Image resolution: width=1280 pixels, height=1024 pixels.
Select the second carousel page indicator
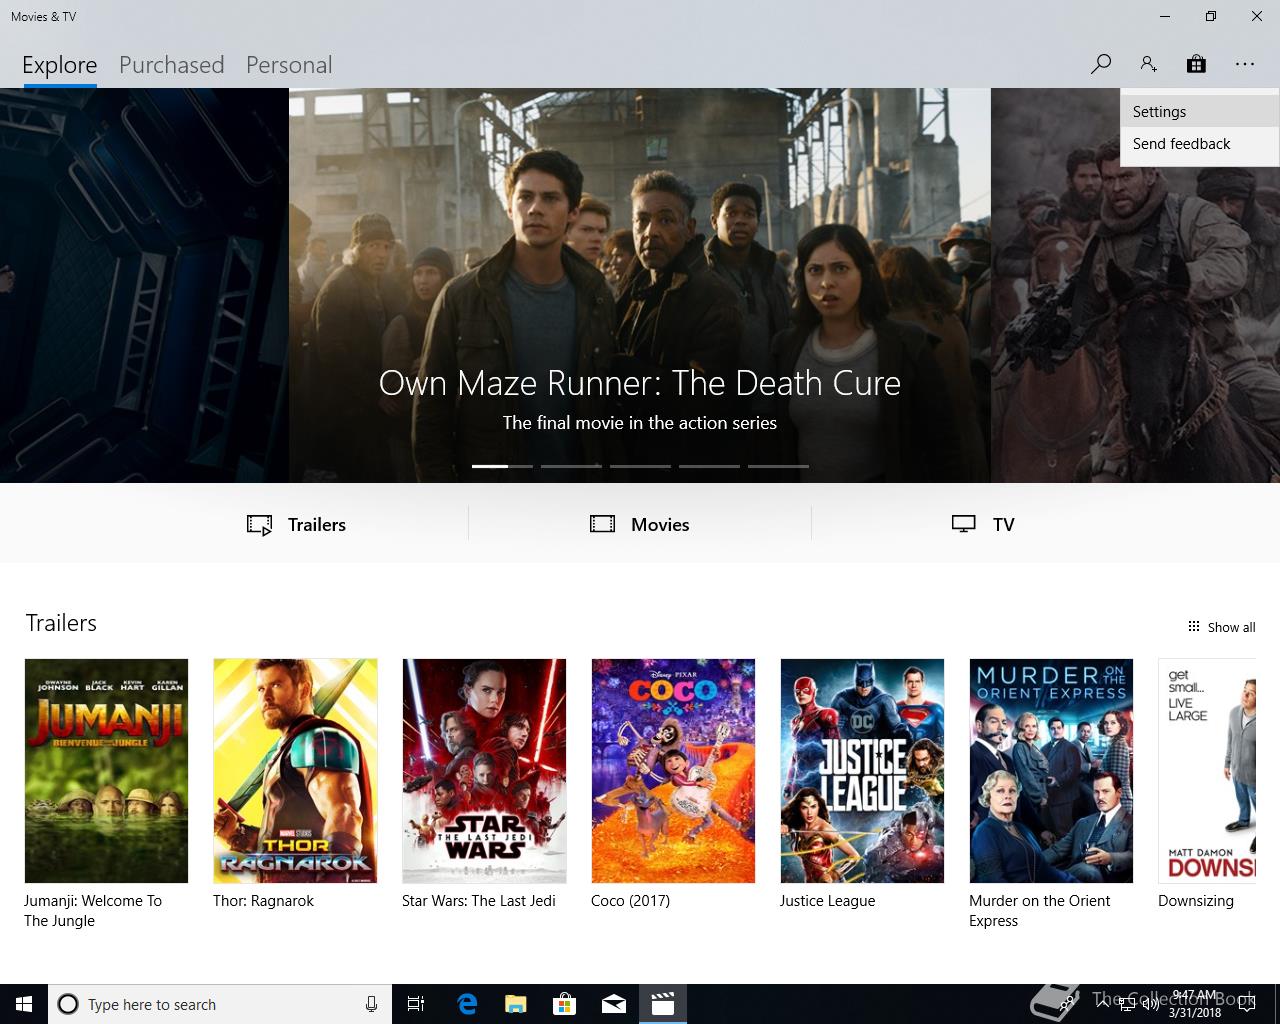point(571,466)
